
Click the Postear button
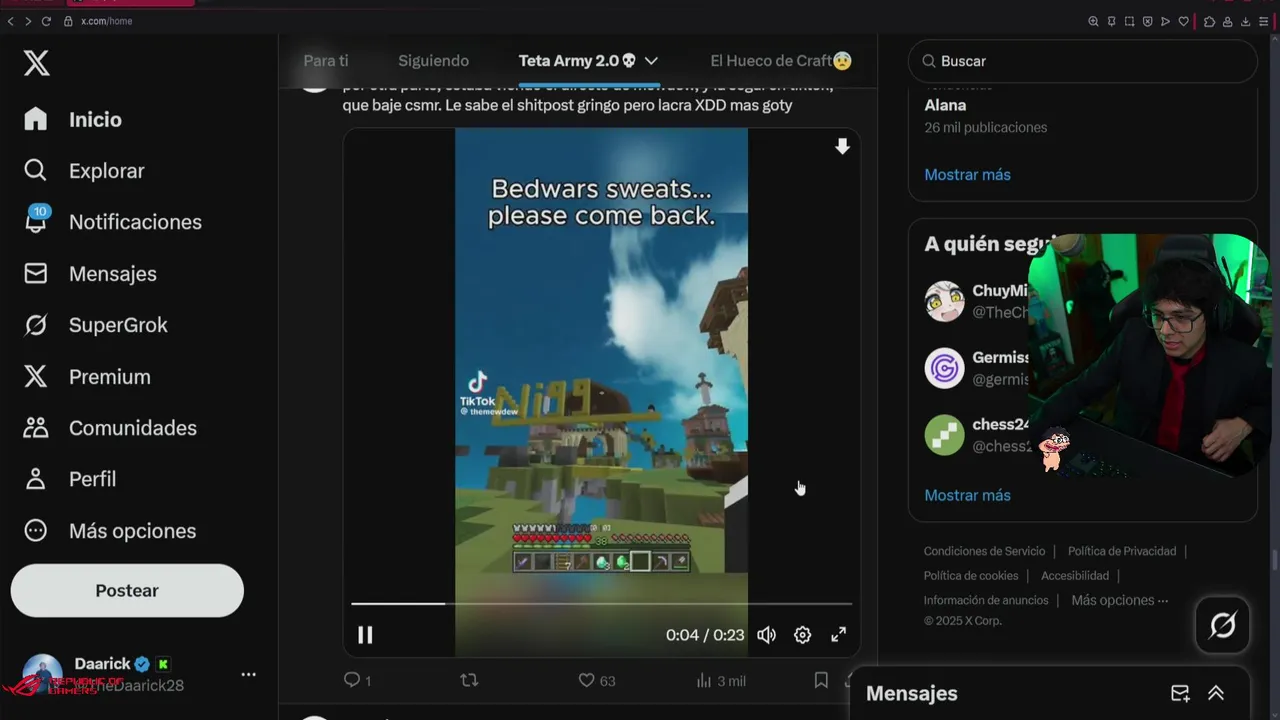(127, 591)
